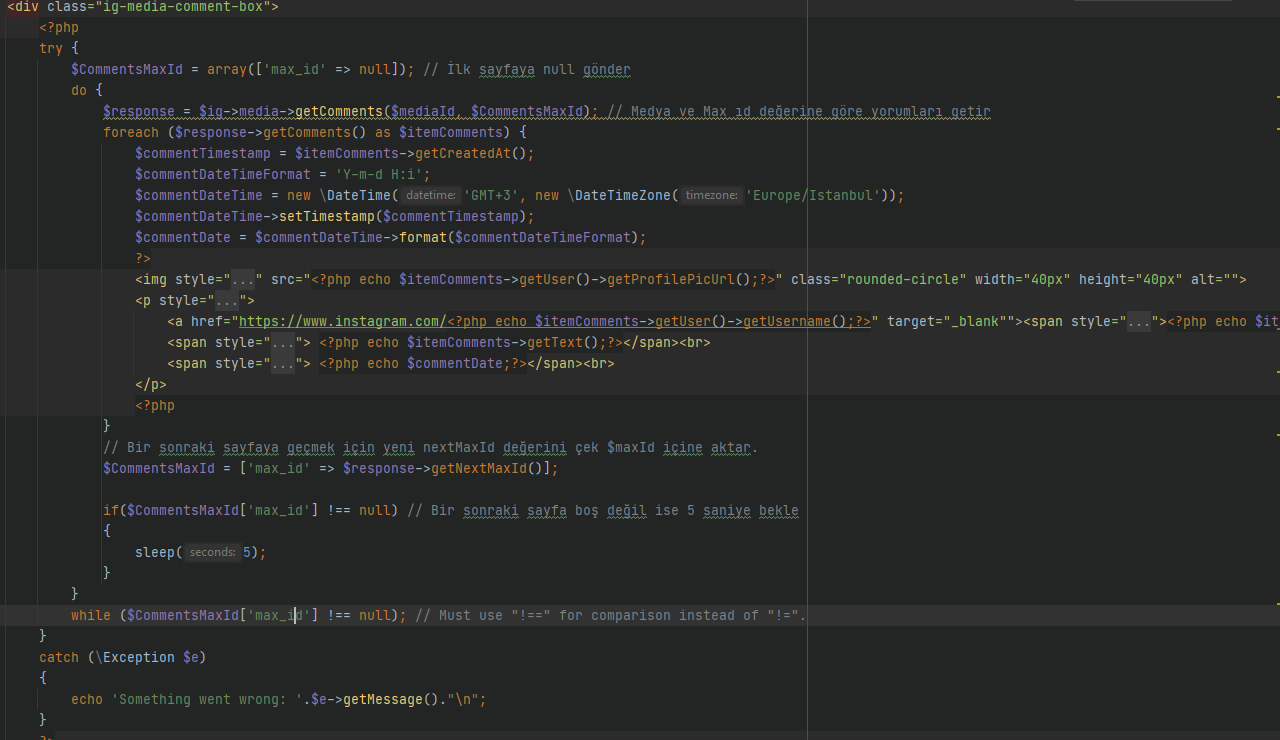This screenshot has height=740, width=1280.
Task: Click the while keyword of the do-while loop
Action: click(x=91, y=616)
